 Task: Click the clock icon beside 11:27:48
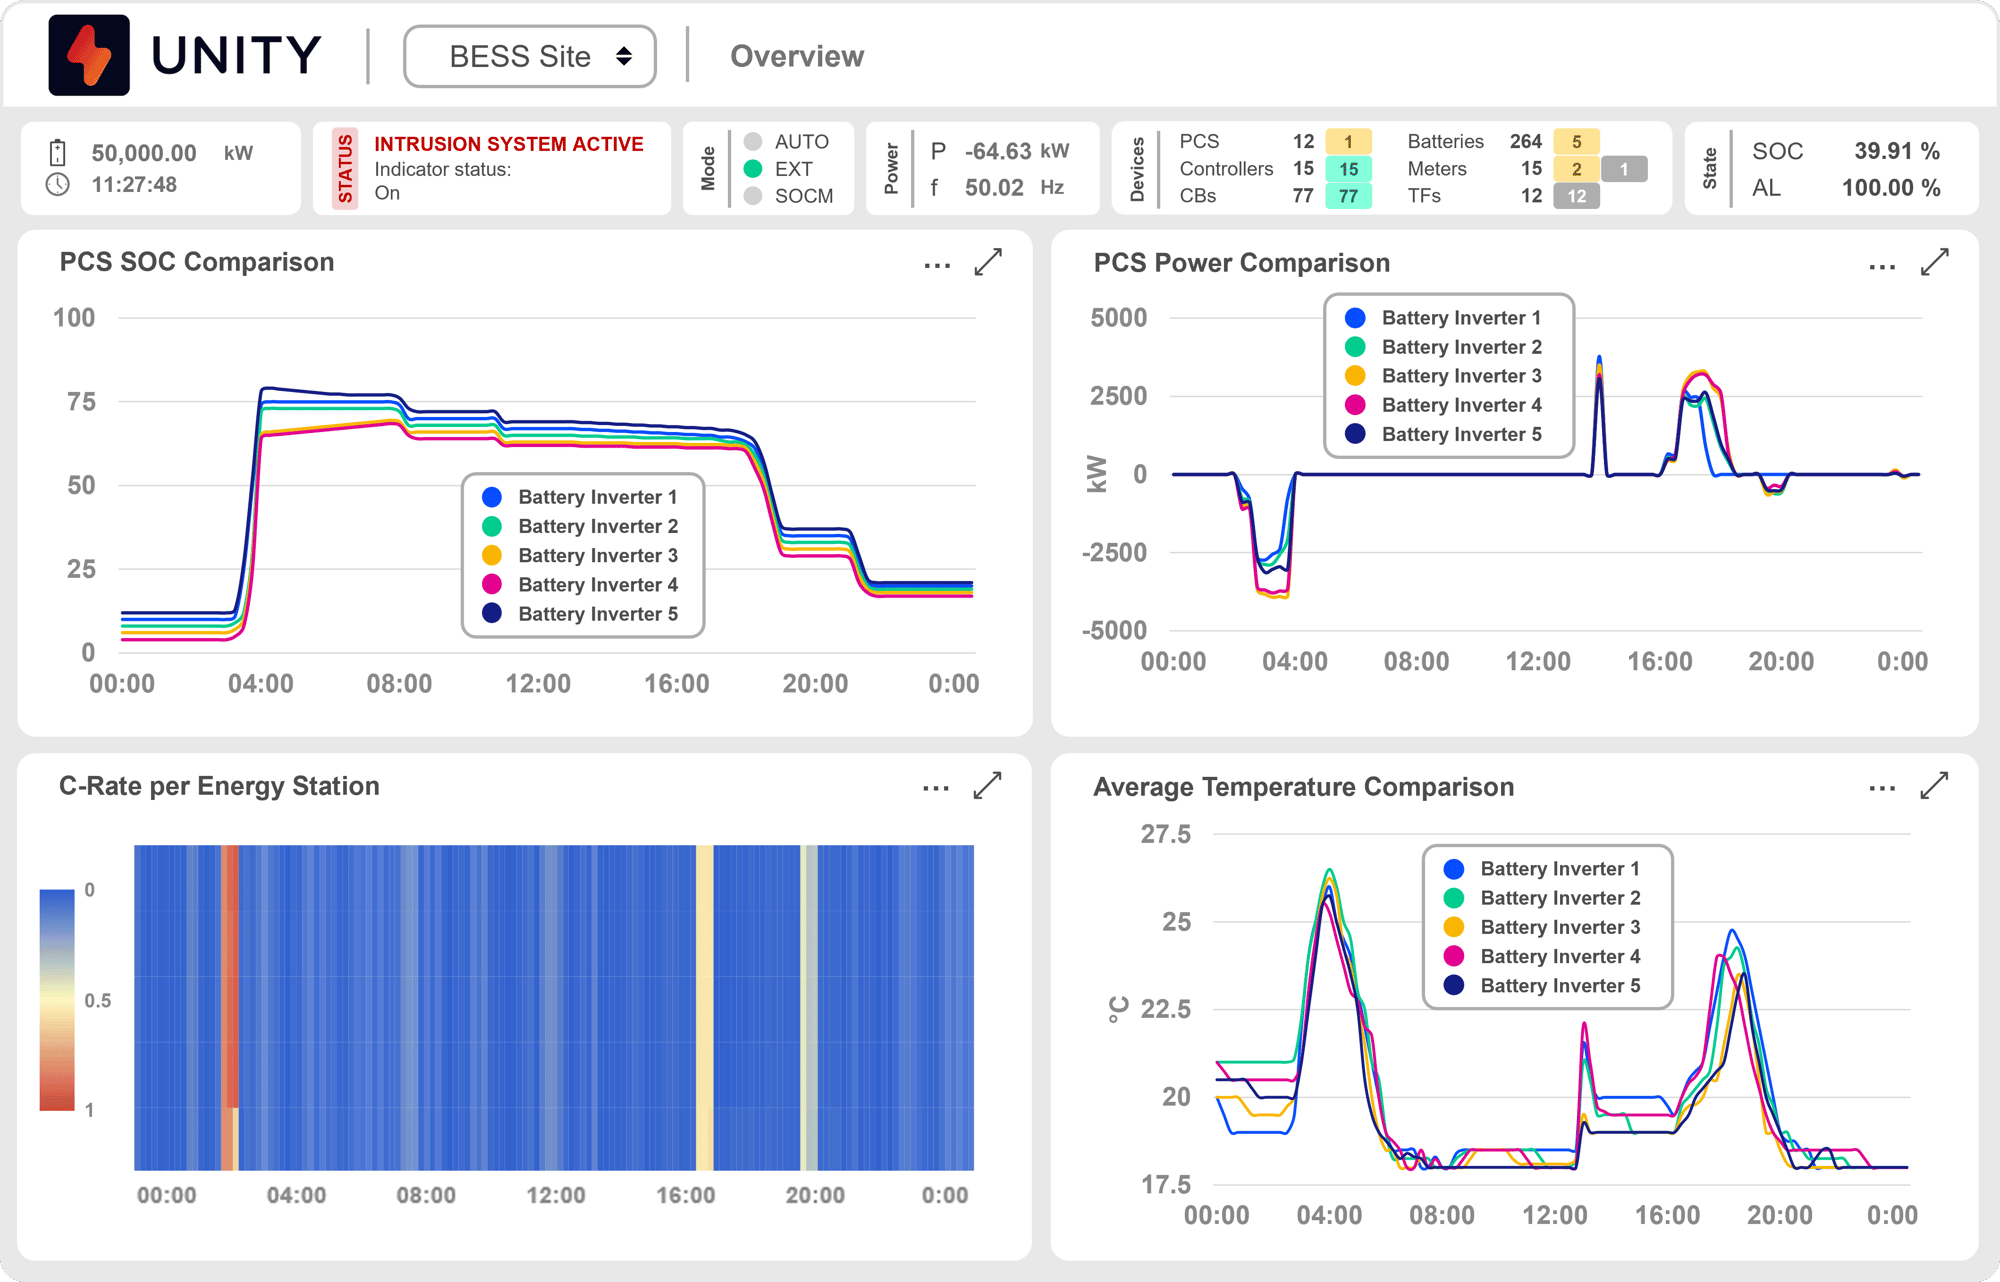[58, 185]
